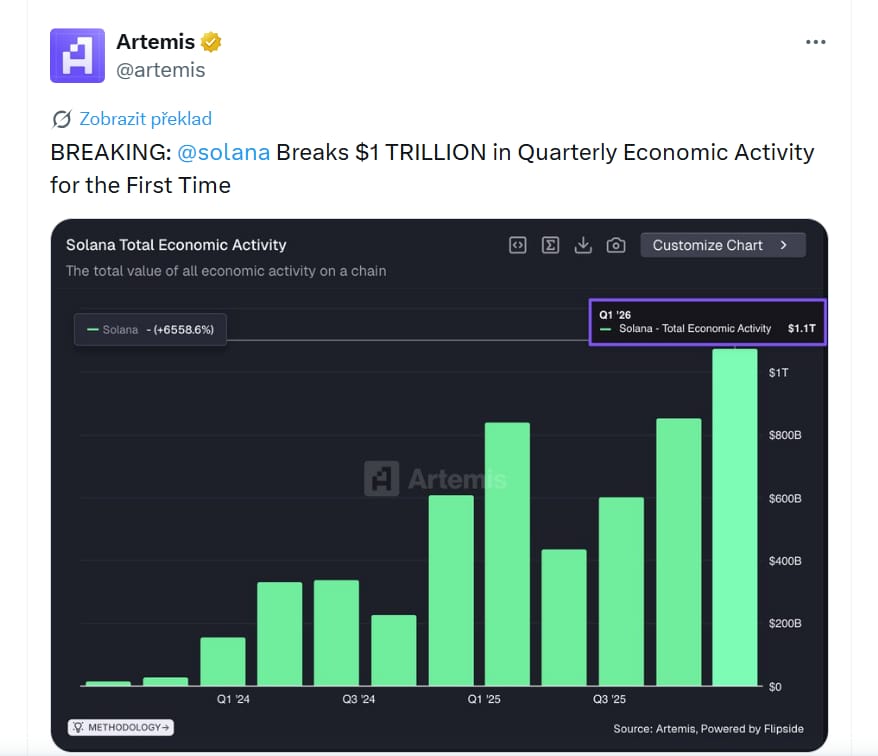878x756 pixels.
Task: Click the Methodology button
Action: pos(120,727)
